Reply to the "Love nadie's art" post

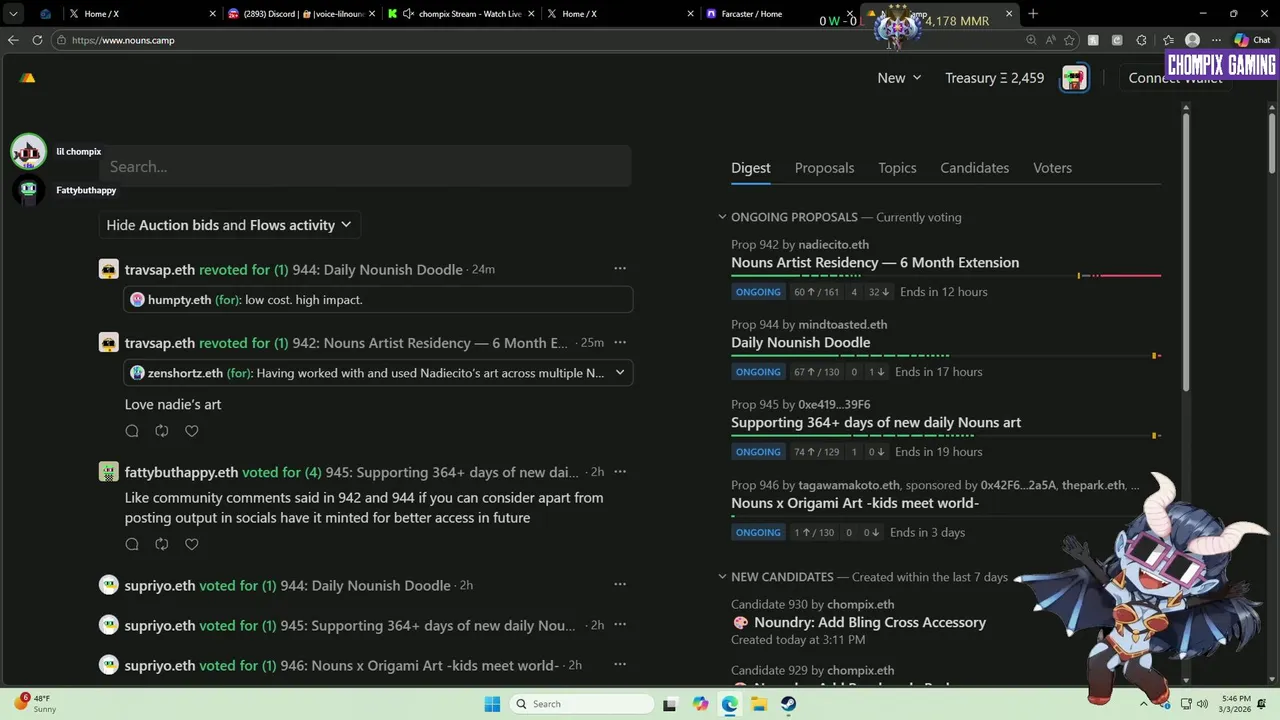(132, 431)
